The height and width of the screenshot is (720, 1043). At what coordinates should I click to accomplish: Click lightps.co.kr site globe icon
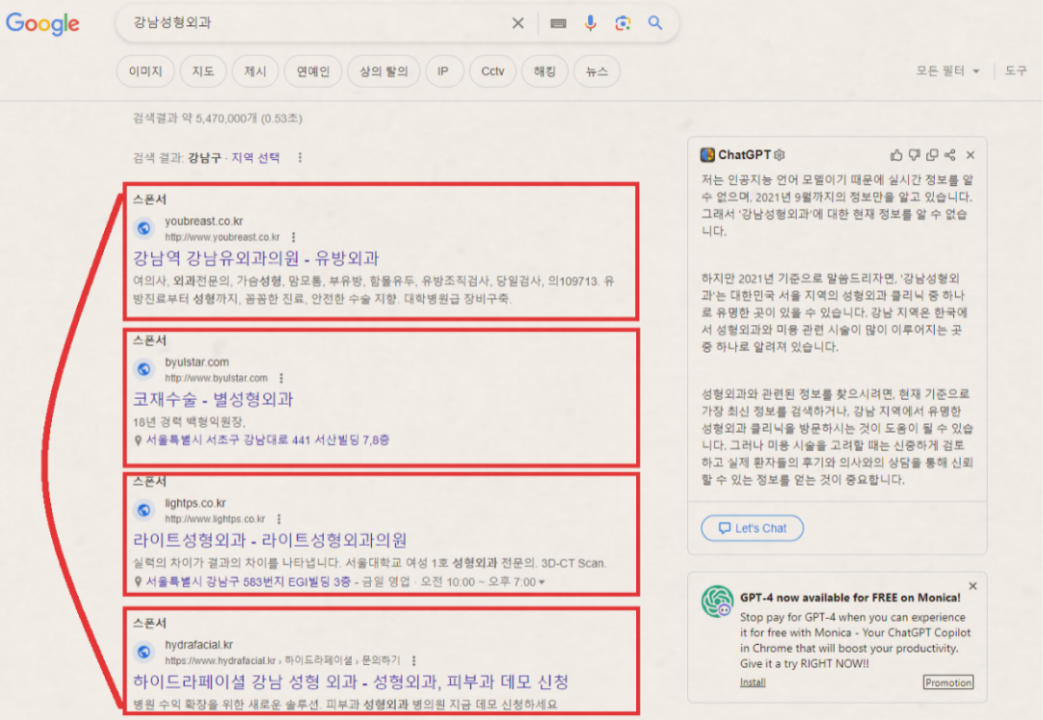[x=144, y=510]
